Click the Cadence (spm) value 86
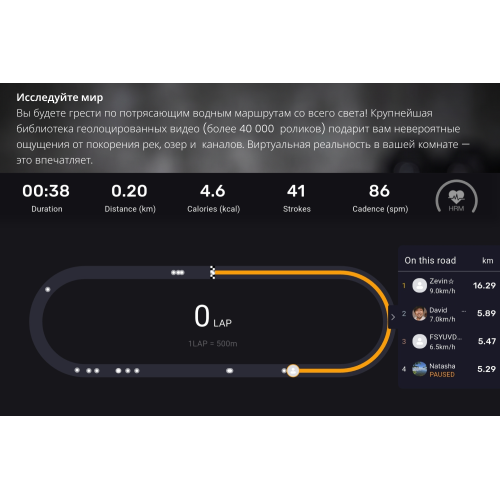This screenshot has width=500, height=500. click(379, 191)
